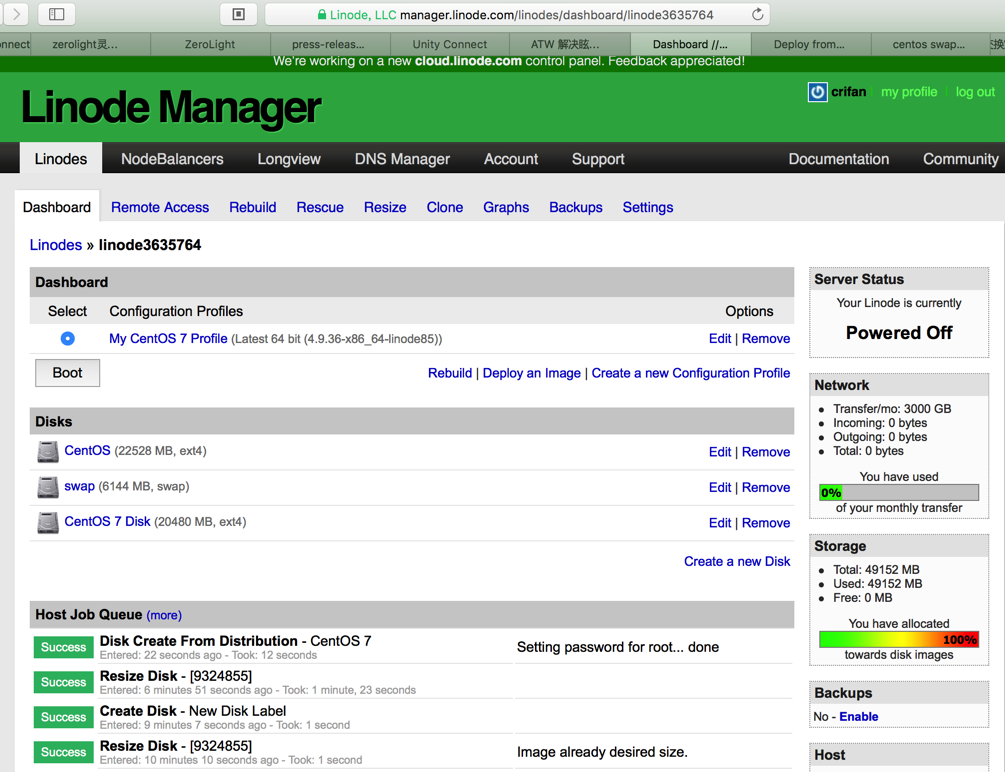Click Deploy an Image link

(531, 373)
